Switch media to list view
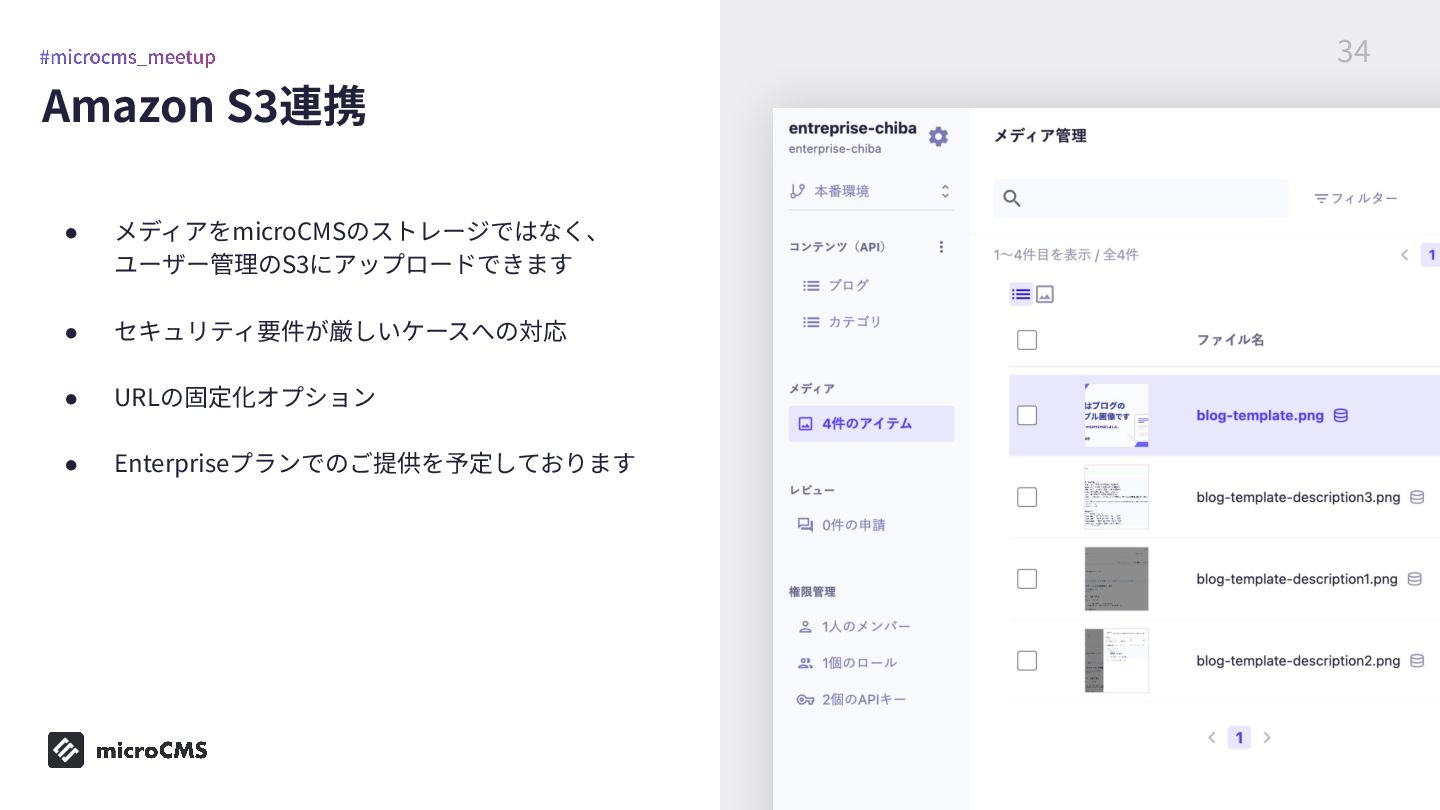The image size is (1440, 810). click(1021, 294)
